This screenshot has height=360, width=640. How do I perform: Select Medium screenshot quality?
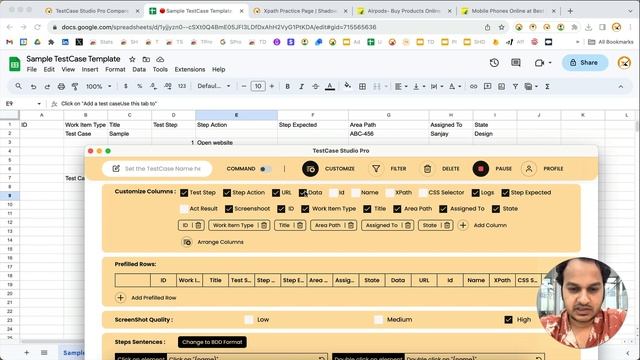tap(378, 320)
